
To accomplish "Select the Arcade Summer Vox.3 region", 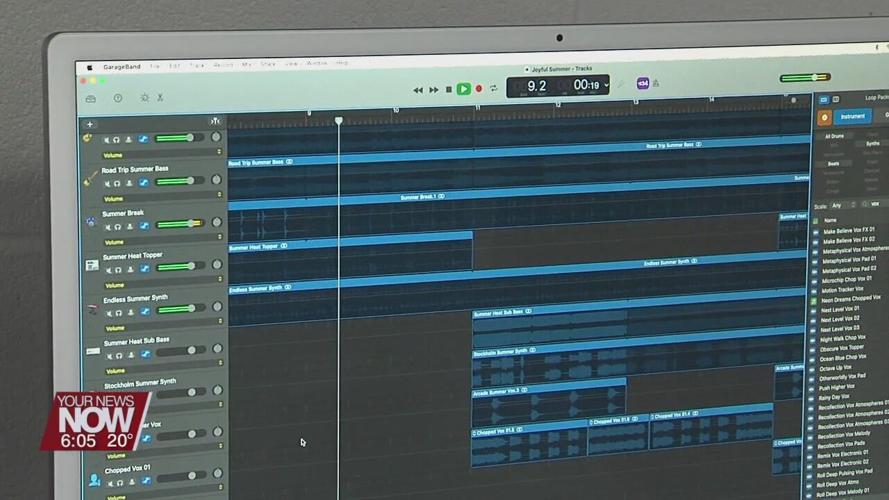I will coord(549,403).
